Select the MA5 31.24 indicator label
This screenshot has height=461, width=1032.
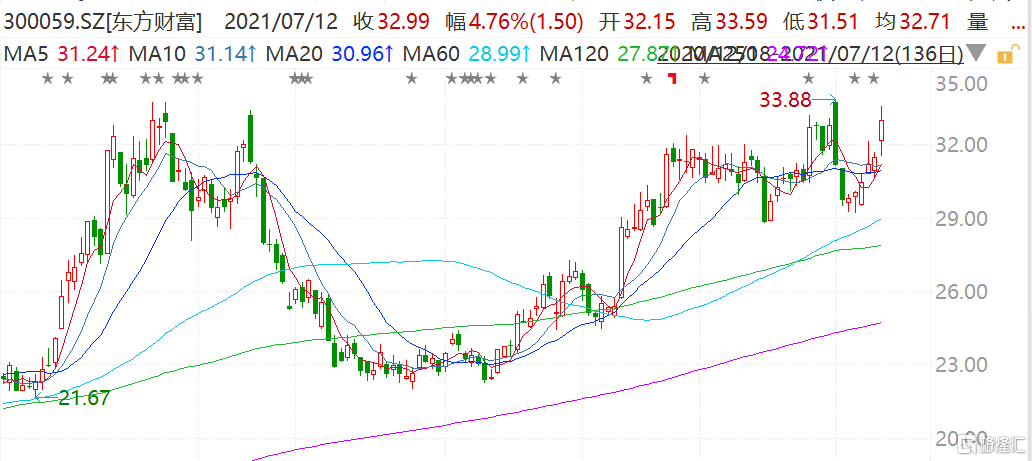coord(60,54)
